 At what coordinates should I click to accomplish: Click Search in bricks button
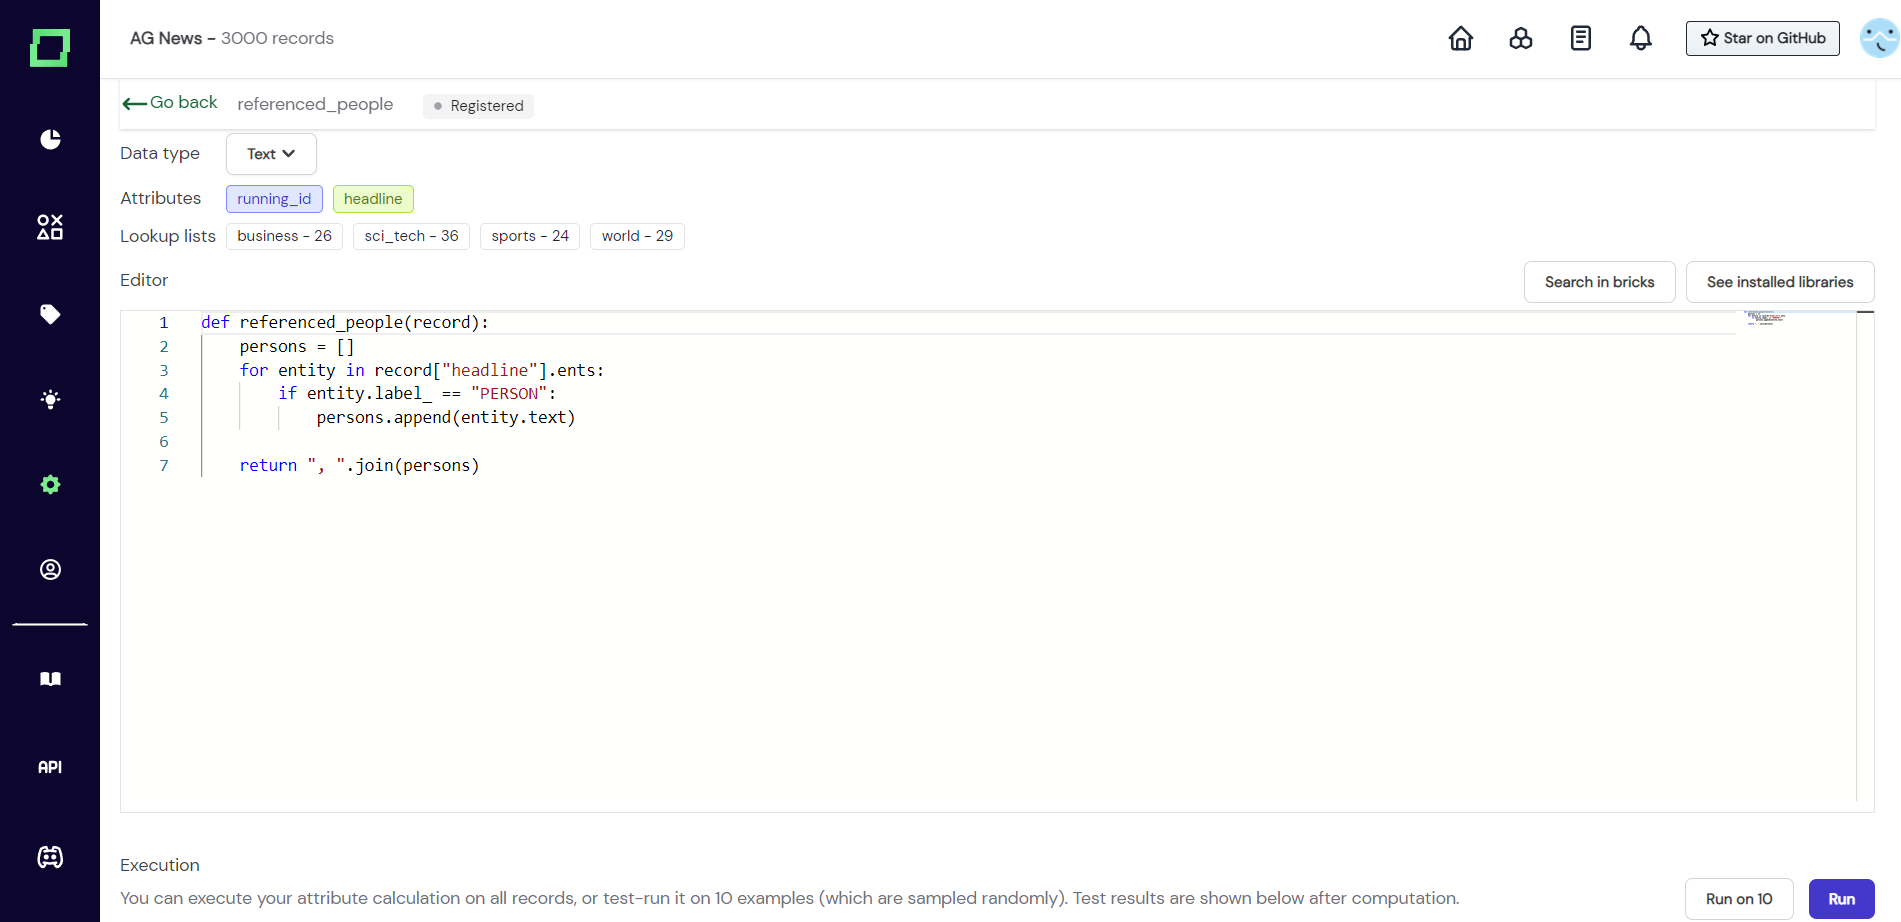(x=1599, y=282)
